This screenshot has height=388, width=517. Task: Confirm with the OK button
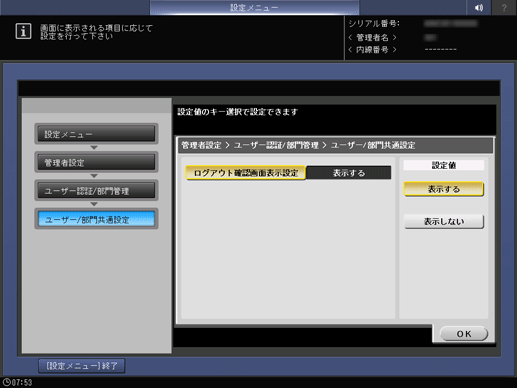pyautogui.click(x=464, y=334)
